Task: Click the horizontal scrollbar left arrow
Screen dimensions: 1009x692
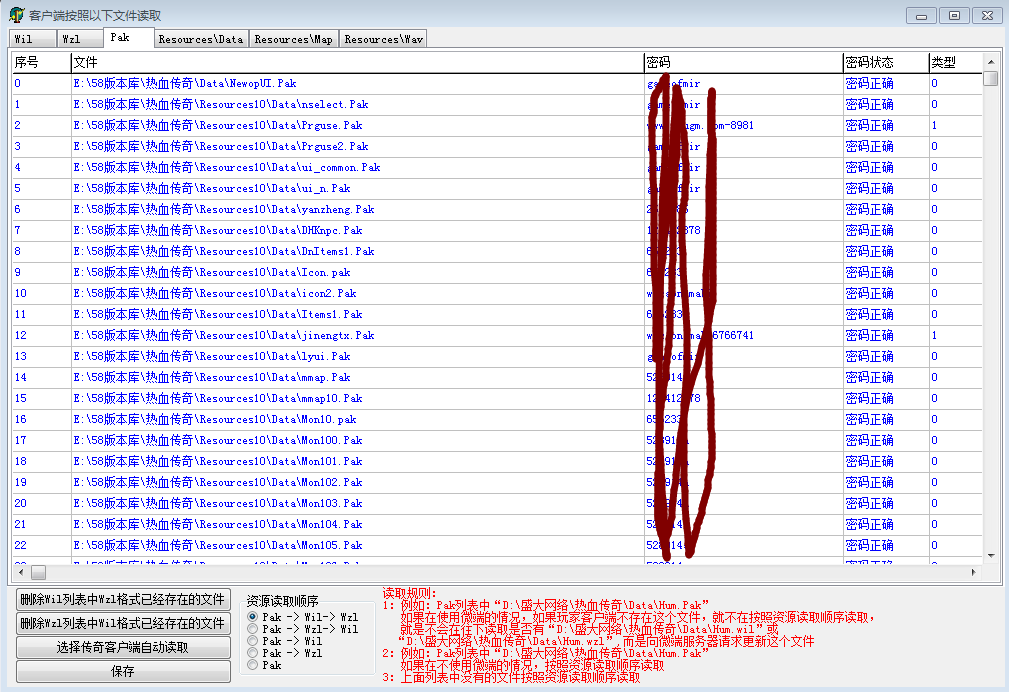Action: click(19, 573)
